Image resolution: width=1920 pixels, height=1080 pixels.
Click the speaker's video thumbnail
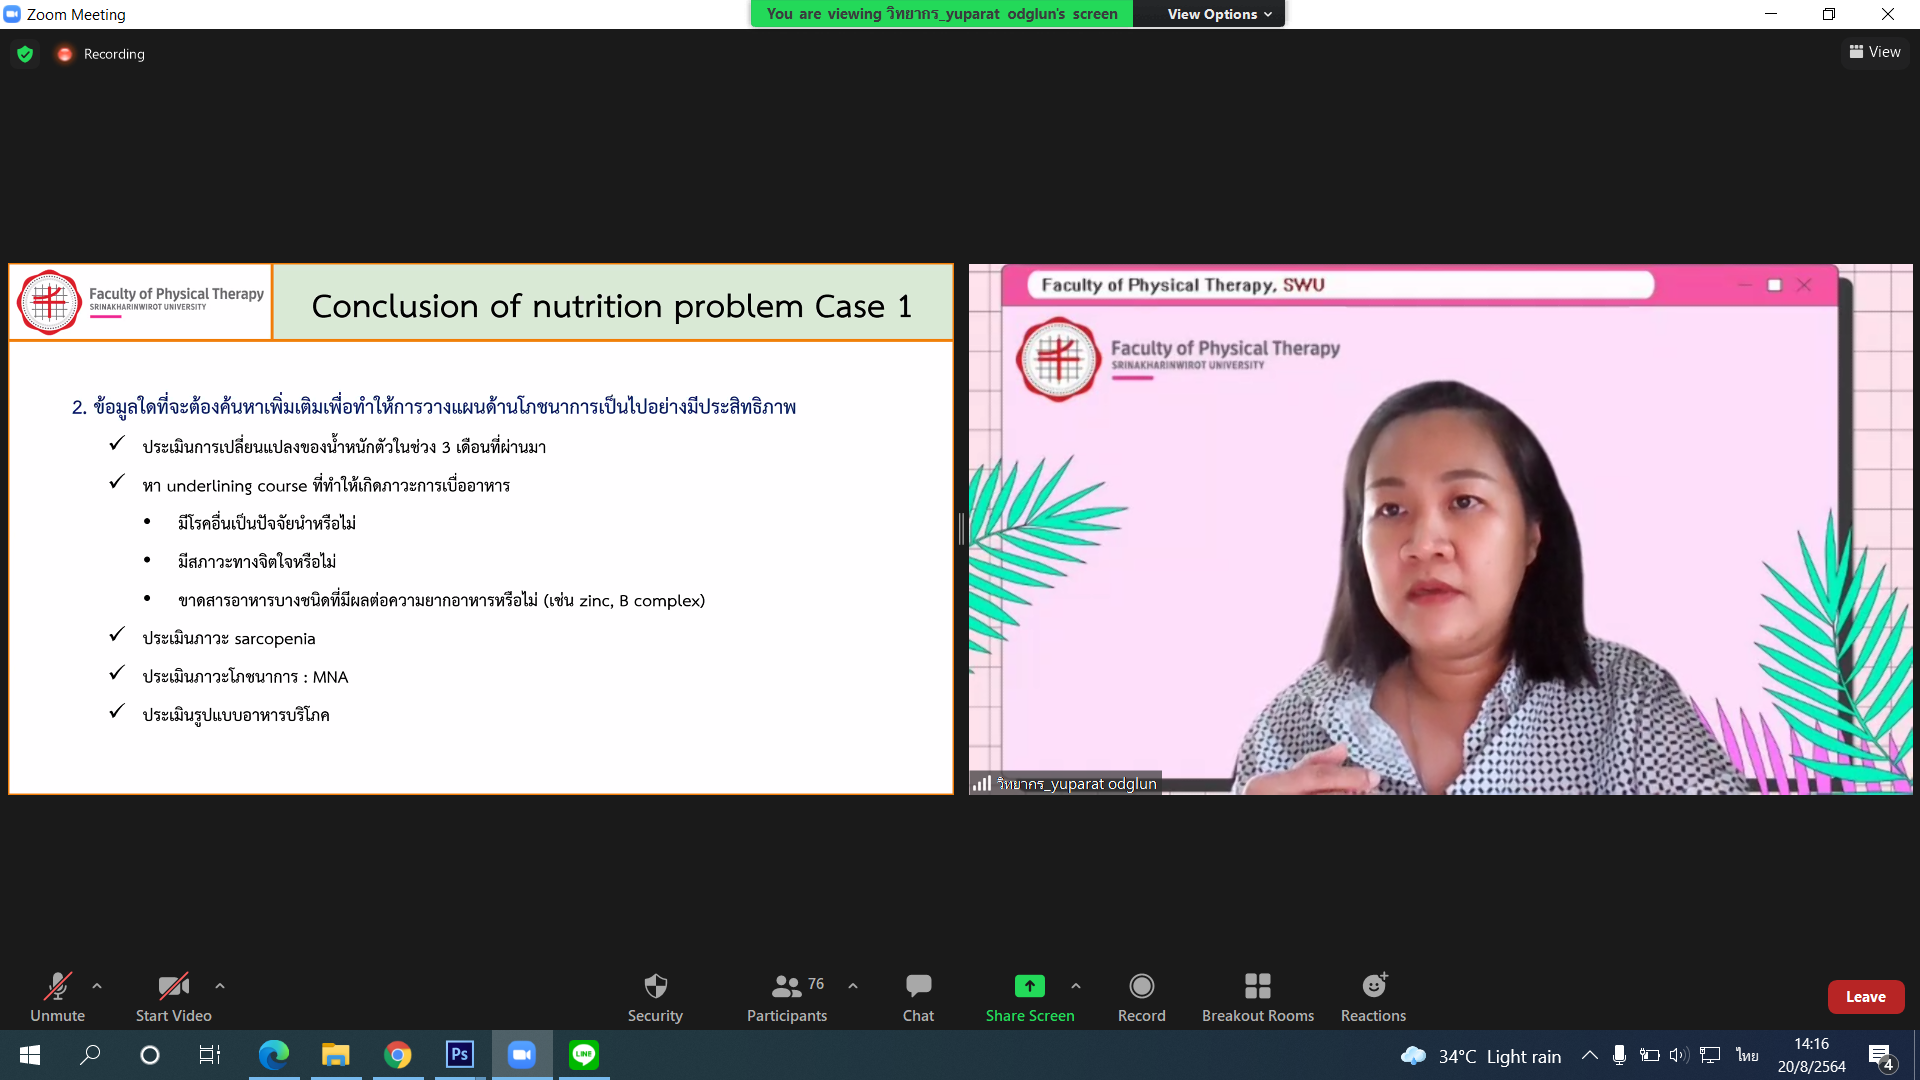pyautogui.click(x=1440, y=530)
